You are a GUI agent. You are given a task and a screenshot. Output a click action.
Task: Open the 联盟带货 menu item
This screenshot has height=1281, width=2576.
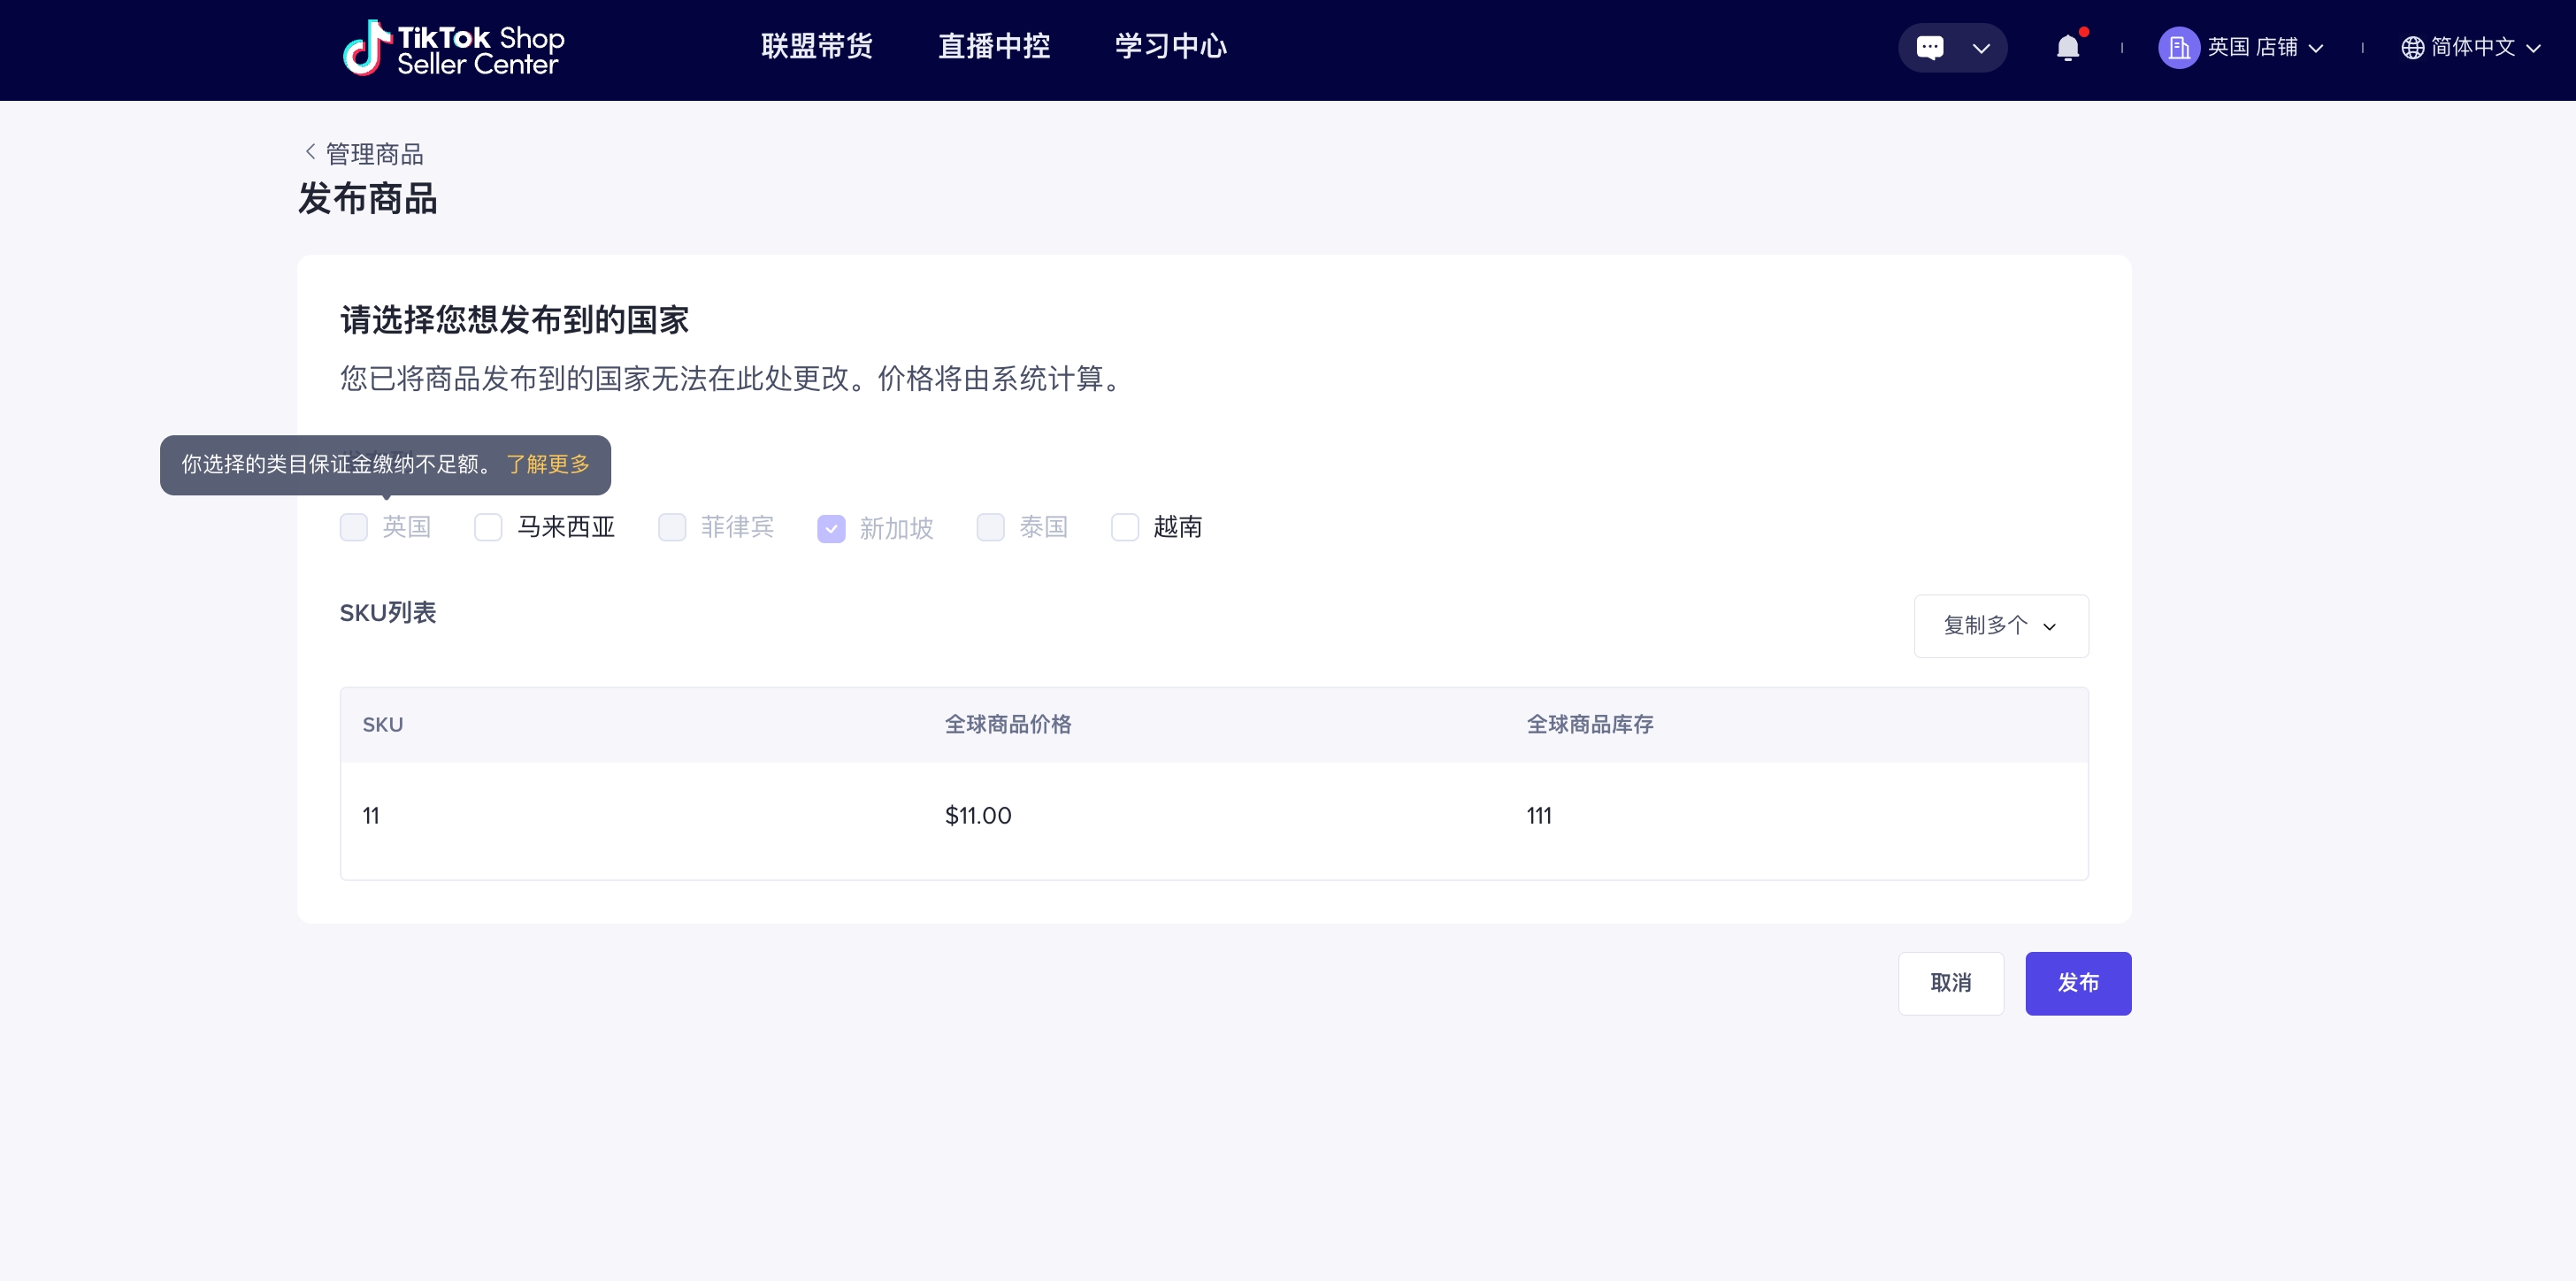[x=816, y=46]
